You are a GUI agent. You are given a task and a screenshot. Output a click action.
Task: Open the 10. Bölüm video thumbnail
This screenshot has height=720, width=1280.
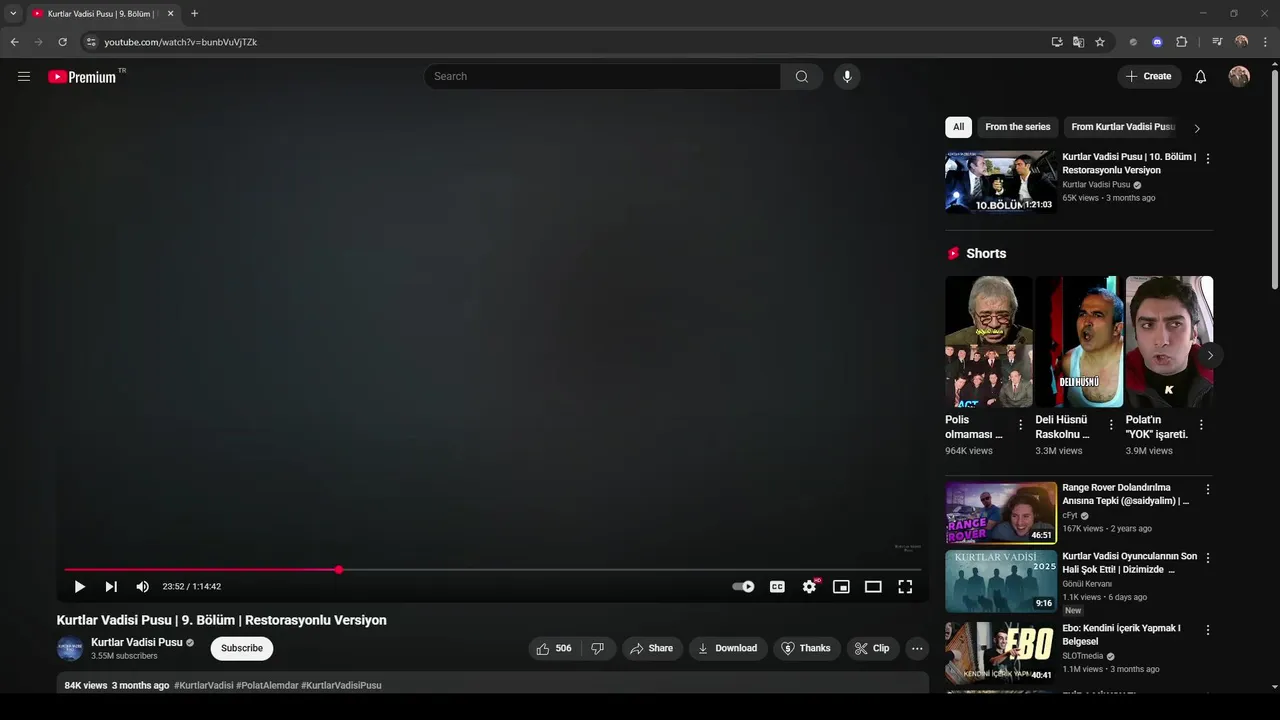pos(1001,182)
